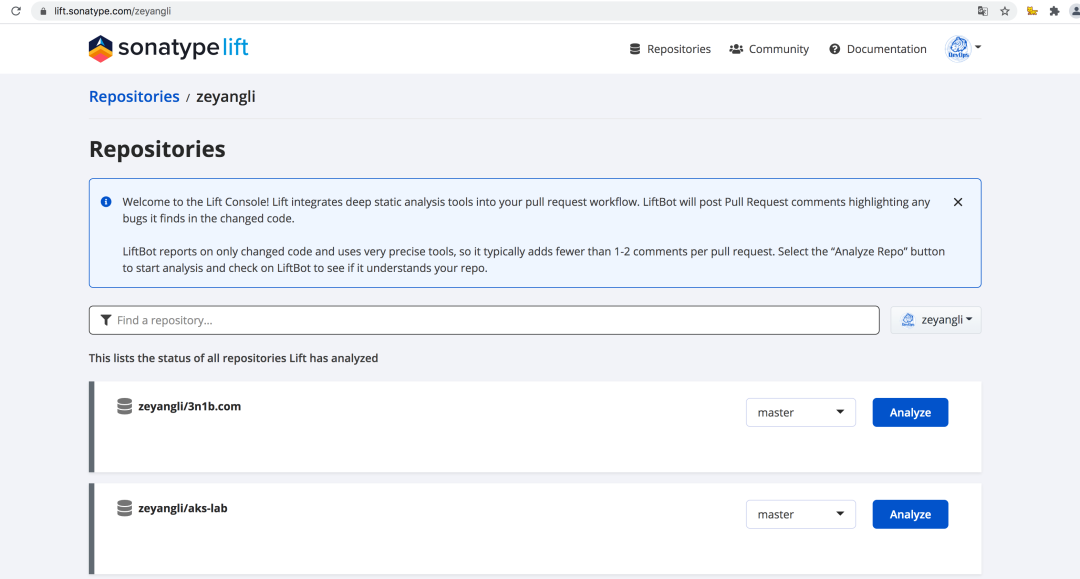The width and height of the screenshot is (1080, 579).
Task: Click the Sonatype Lift logo
Action: point(168,48)
